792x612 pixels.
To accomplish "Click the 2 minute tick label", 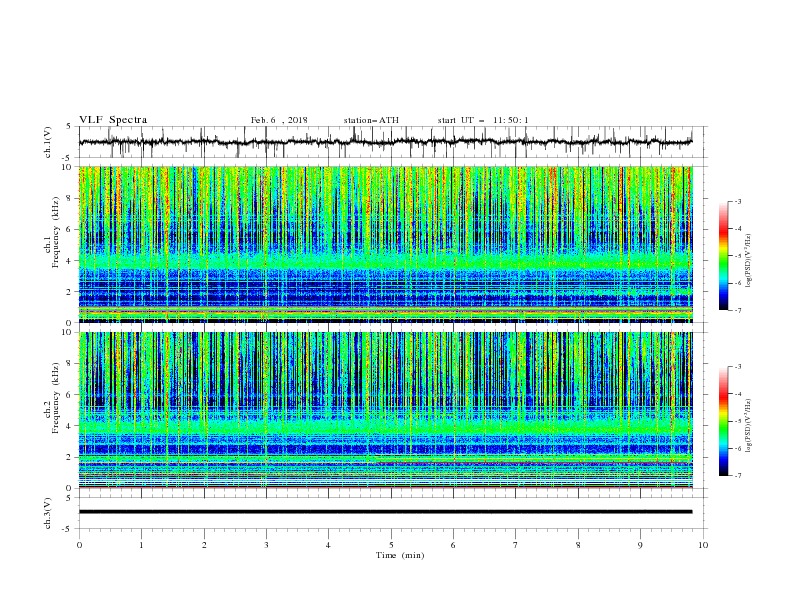I will tap(204, 545).
